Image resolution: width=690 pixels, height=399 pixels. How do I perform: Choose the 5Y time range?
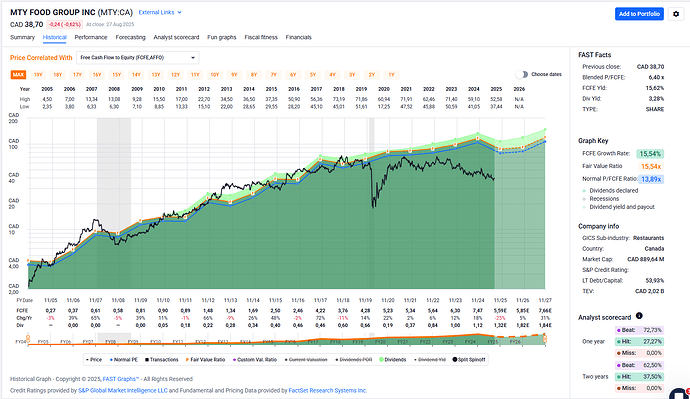click(313, 75)
